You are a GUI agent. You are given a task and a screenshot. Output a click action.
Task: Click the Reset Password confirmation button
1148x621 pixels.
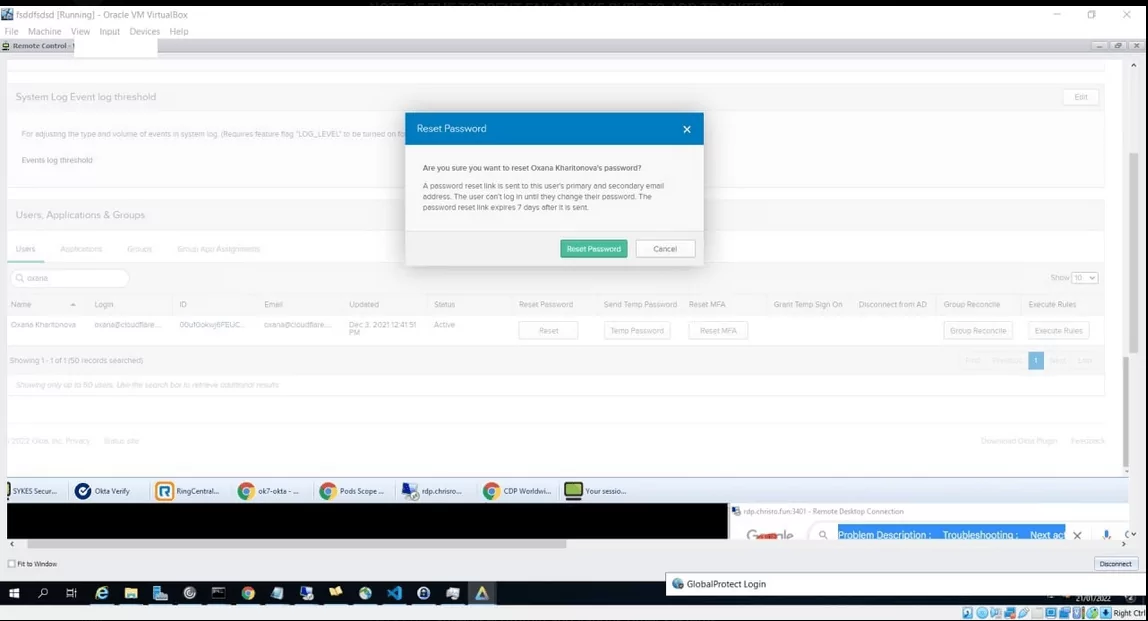click(x=593, y=248)
